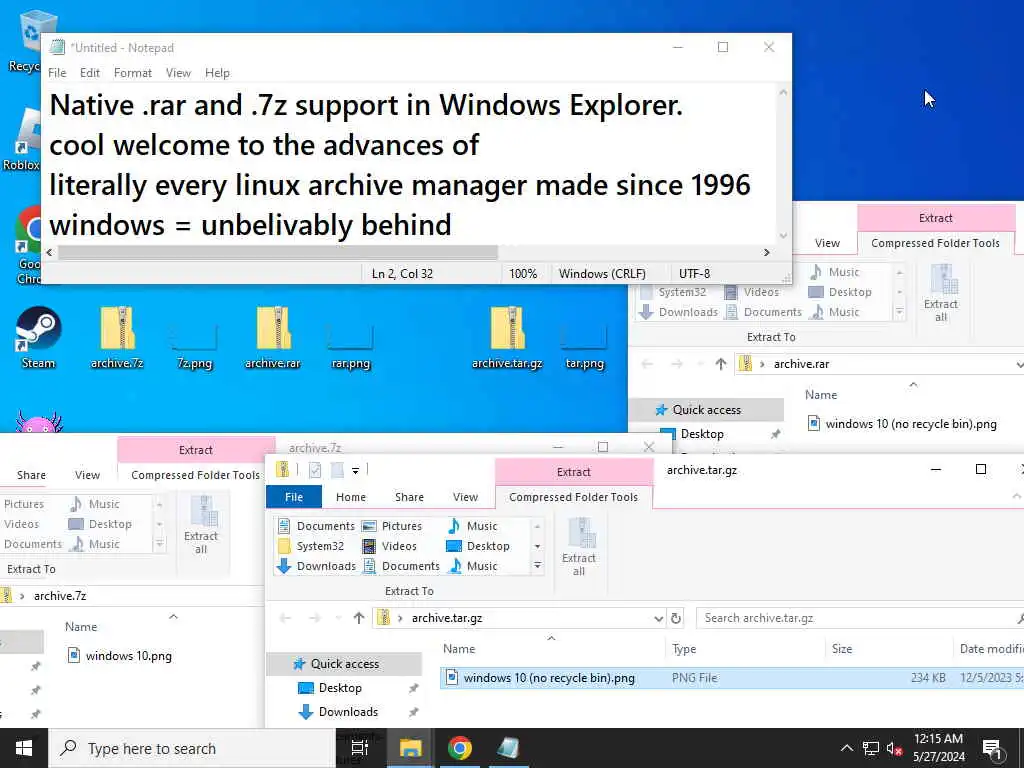Select Desktop in archive.tar.gz navigation pane
The height and width of the screenshot is (768, 1024).
(x=340, y=688)
